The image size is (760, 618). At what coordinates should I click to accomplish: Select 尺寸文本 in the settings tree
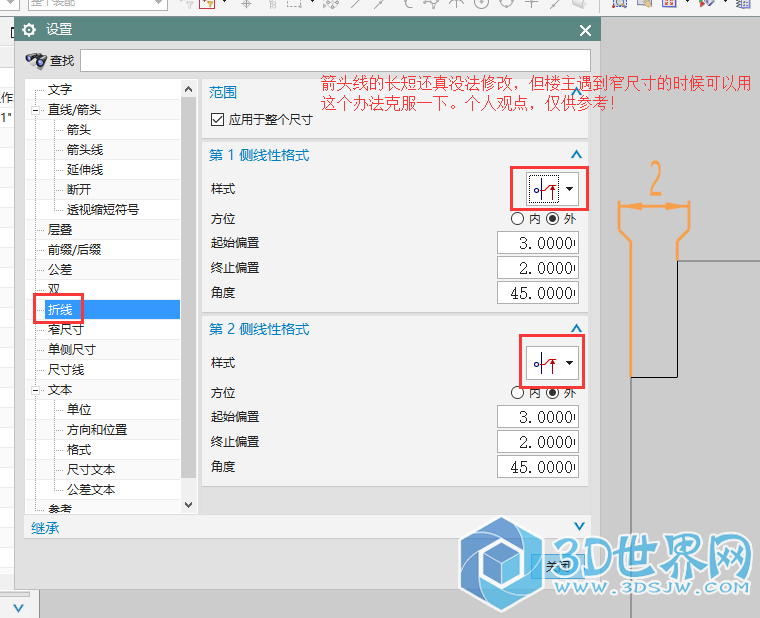(91, 470)
